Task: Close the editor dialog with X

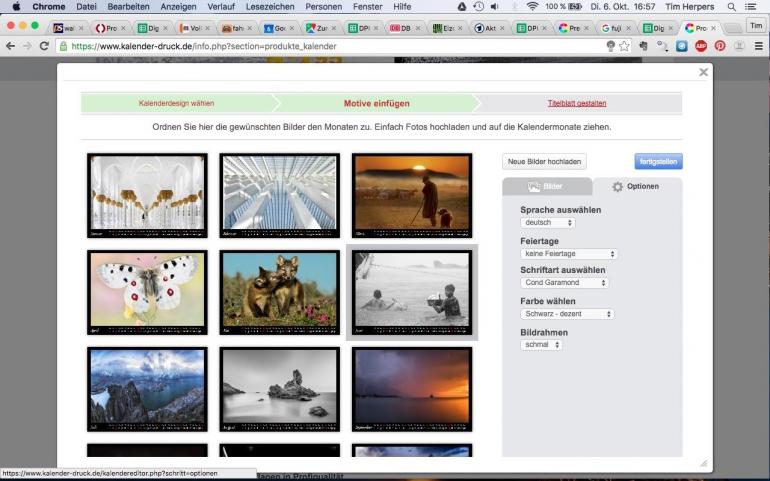Action: pos(703,72)
